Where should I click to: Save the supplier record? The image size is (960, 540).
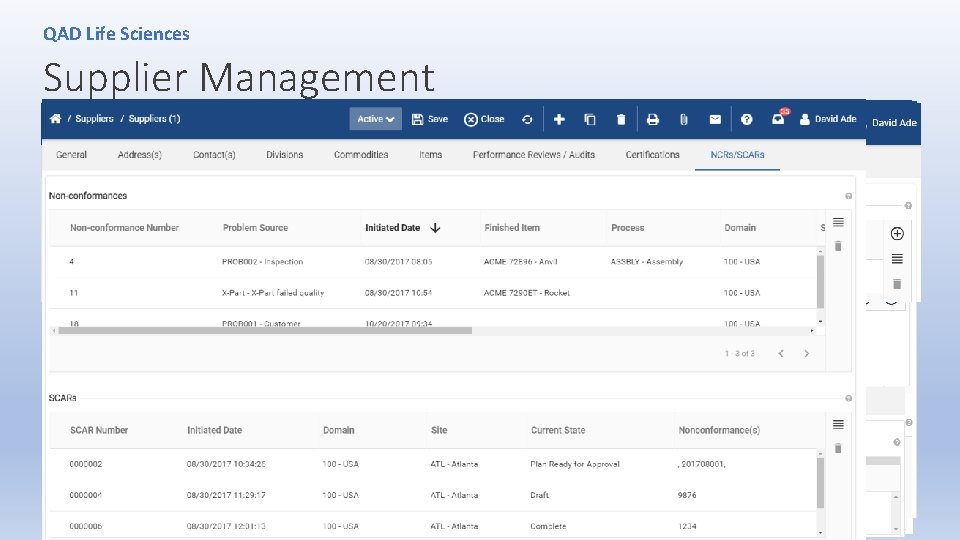point(430,119)
